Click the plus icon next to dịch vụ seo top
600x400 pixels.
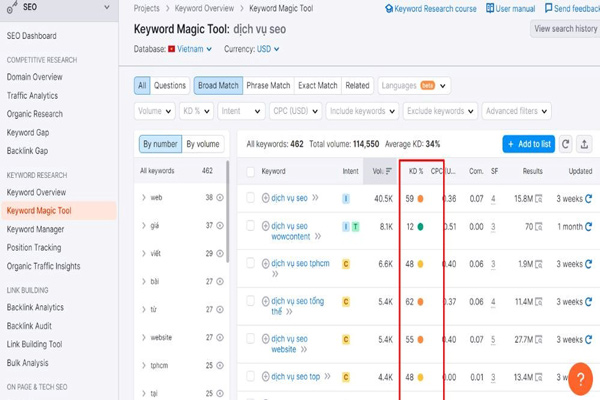click(x=266, y=377)
